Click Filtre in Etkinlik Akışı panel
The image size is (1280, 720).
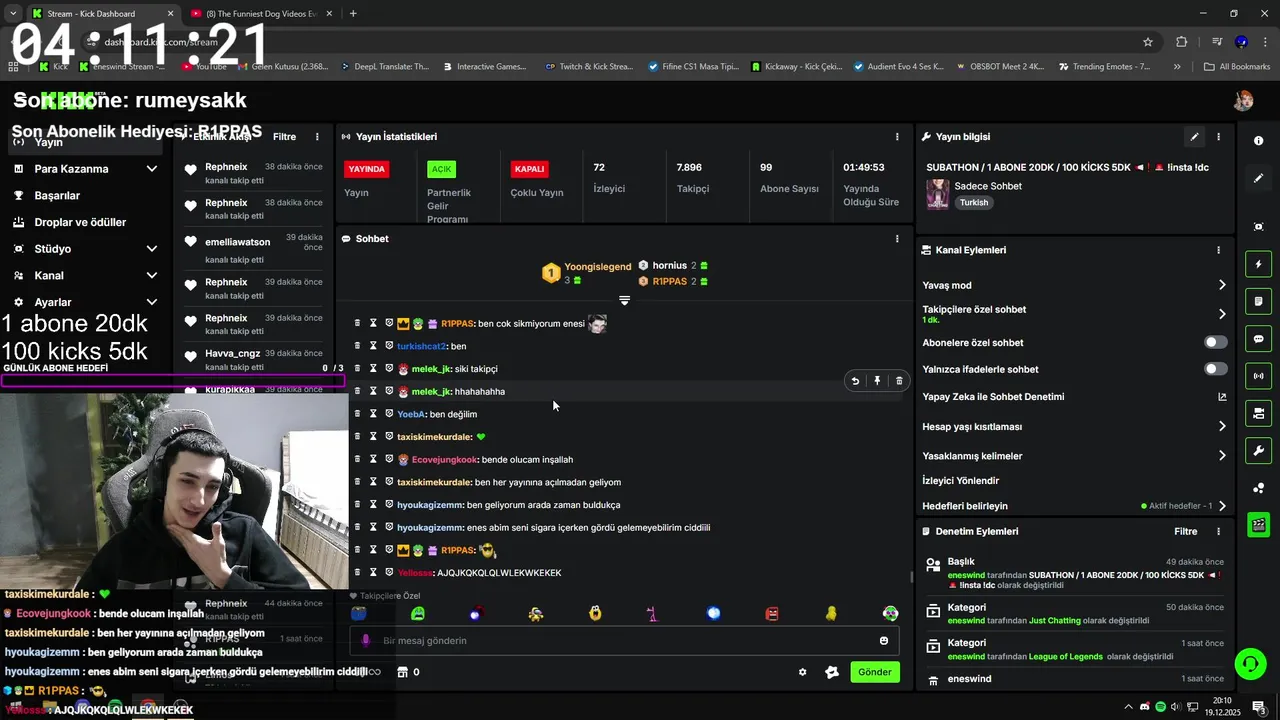click(x=284, y=137)
